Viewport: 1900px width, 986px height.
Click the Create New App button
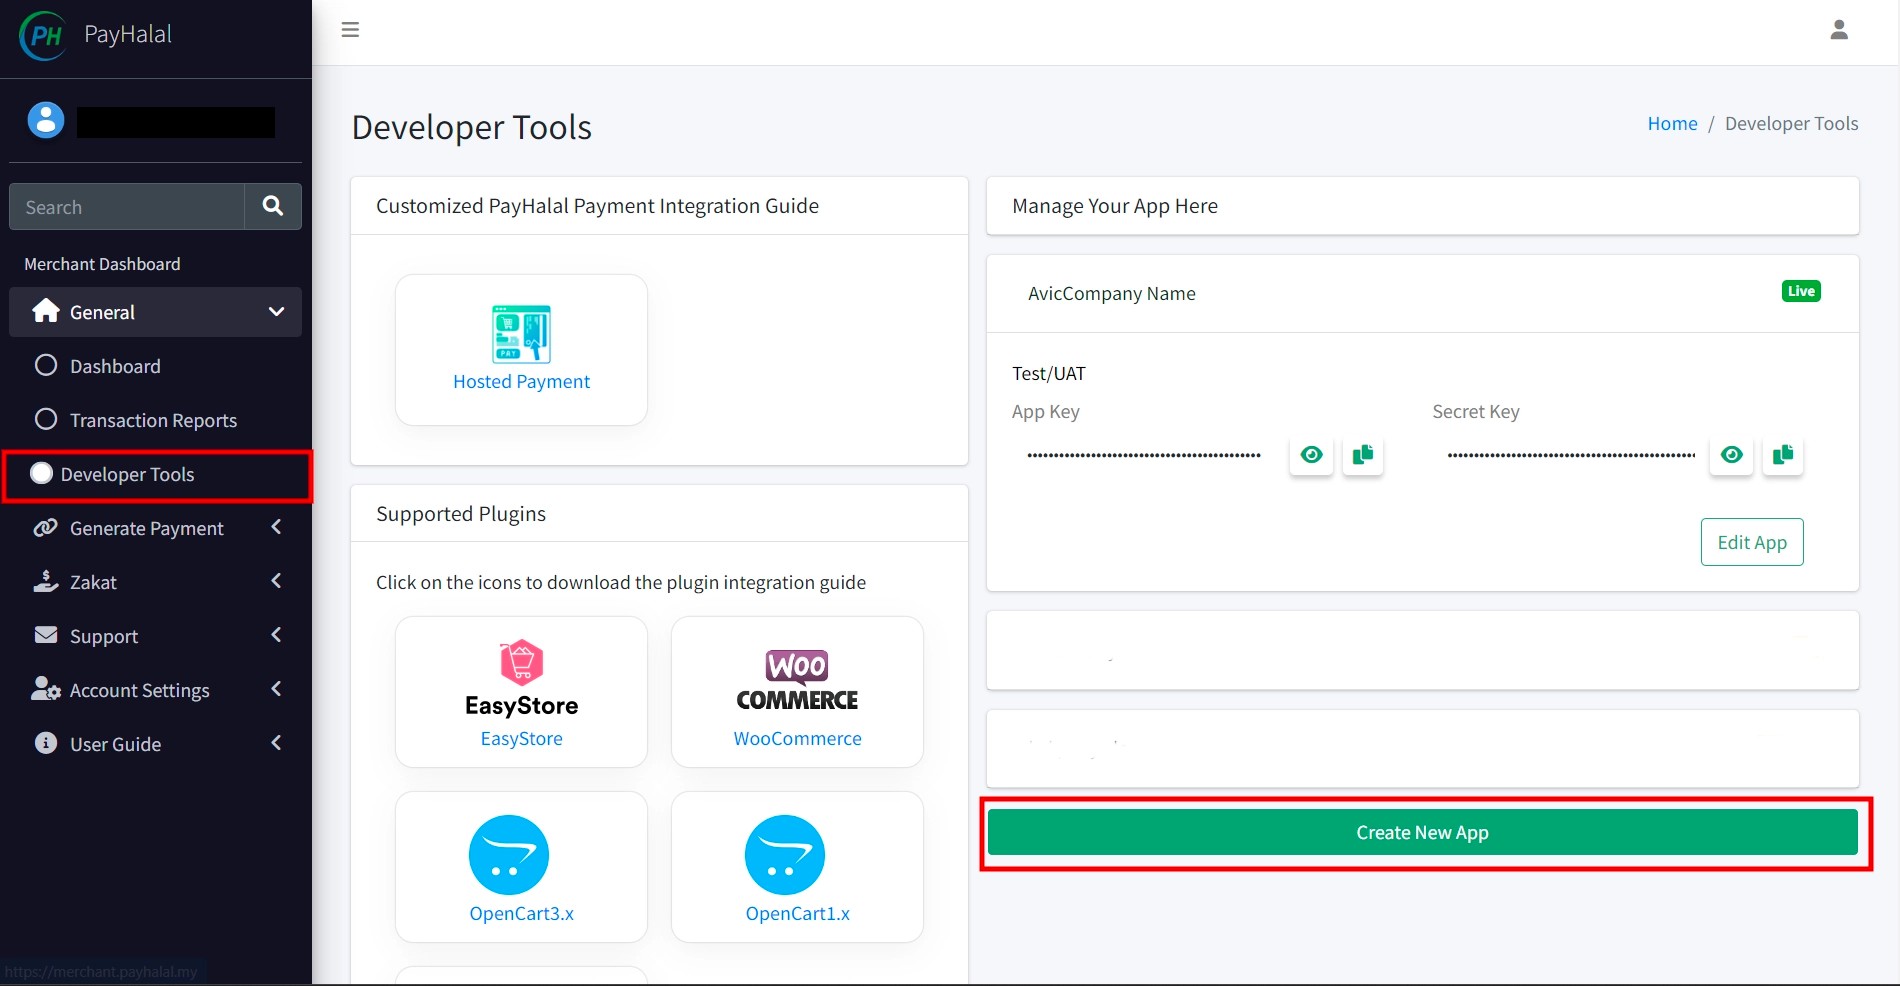[x=1422, y=832]
